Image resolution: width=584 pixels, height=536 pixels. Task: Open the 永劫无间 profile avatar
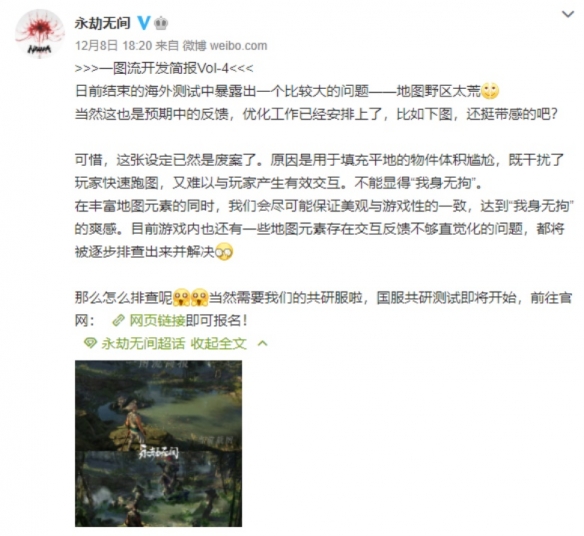39,34
